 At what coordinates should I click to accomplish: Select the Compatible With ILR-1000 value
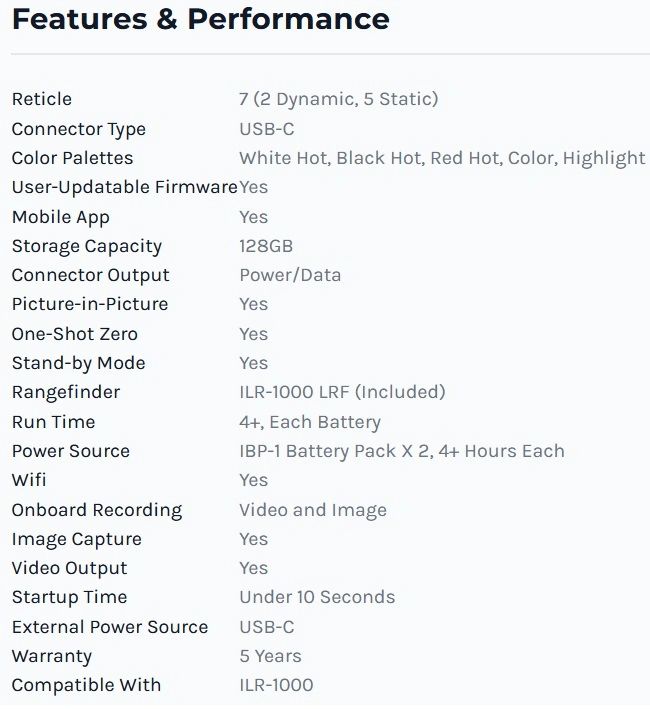point(276,685)
